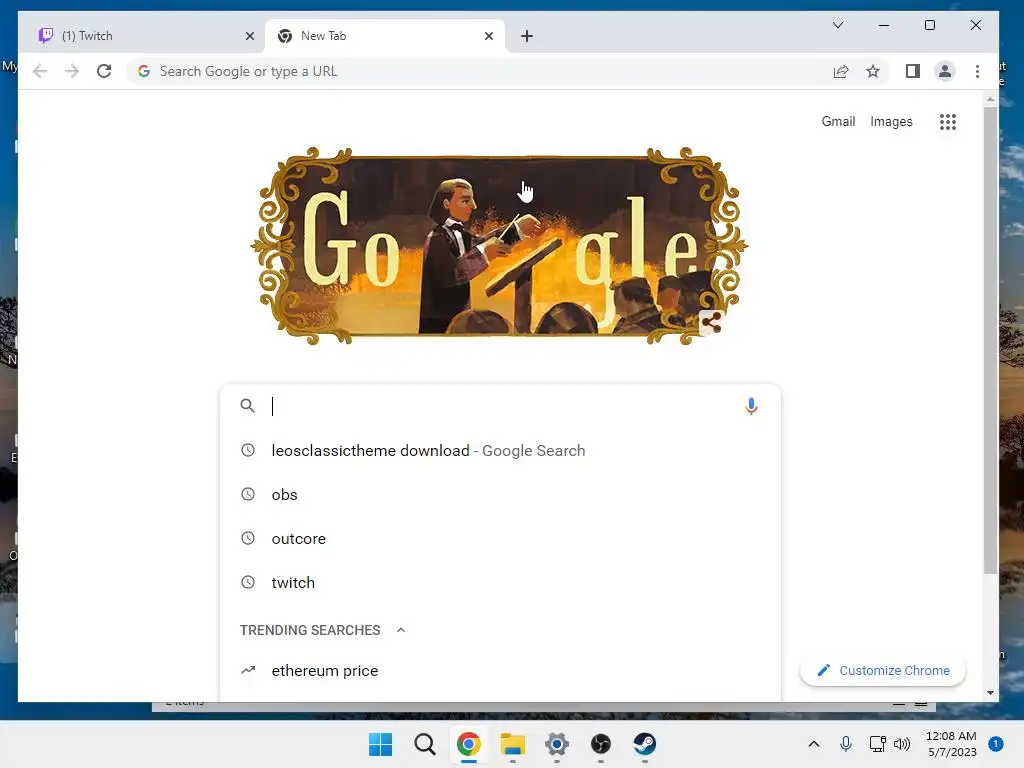Toggle the Chrome side panel
This screenshot has width=1024, height=768.
coord(913,71)
